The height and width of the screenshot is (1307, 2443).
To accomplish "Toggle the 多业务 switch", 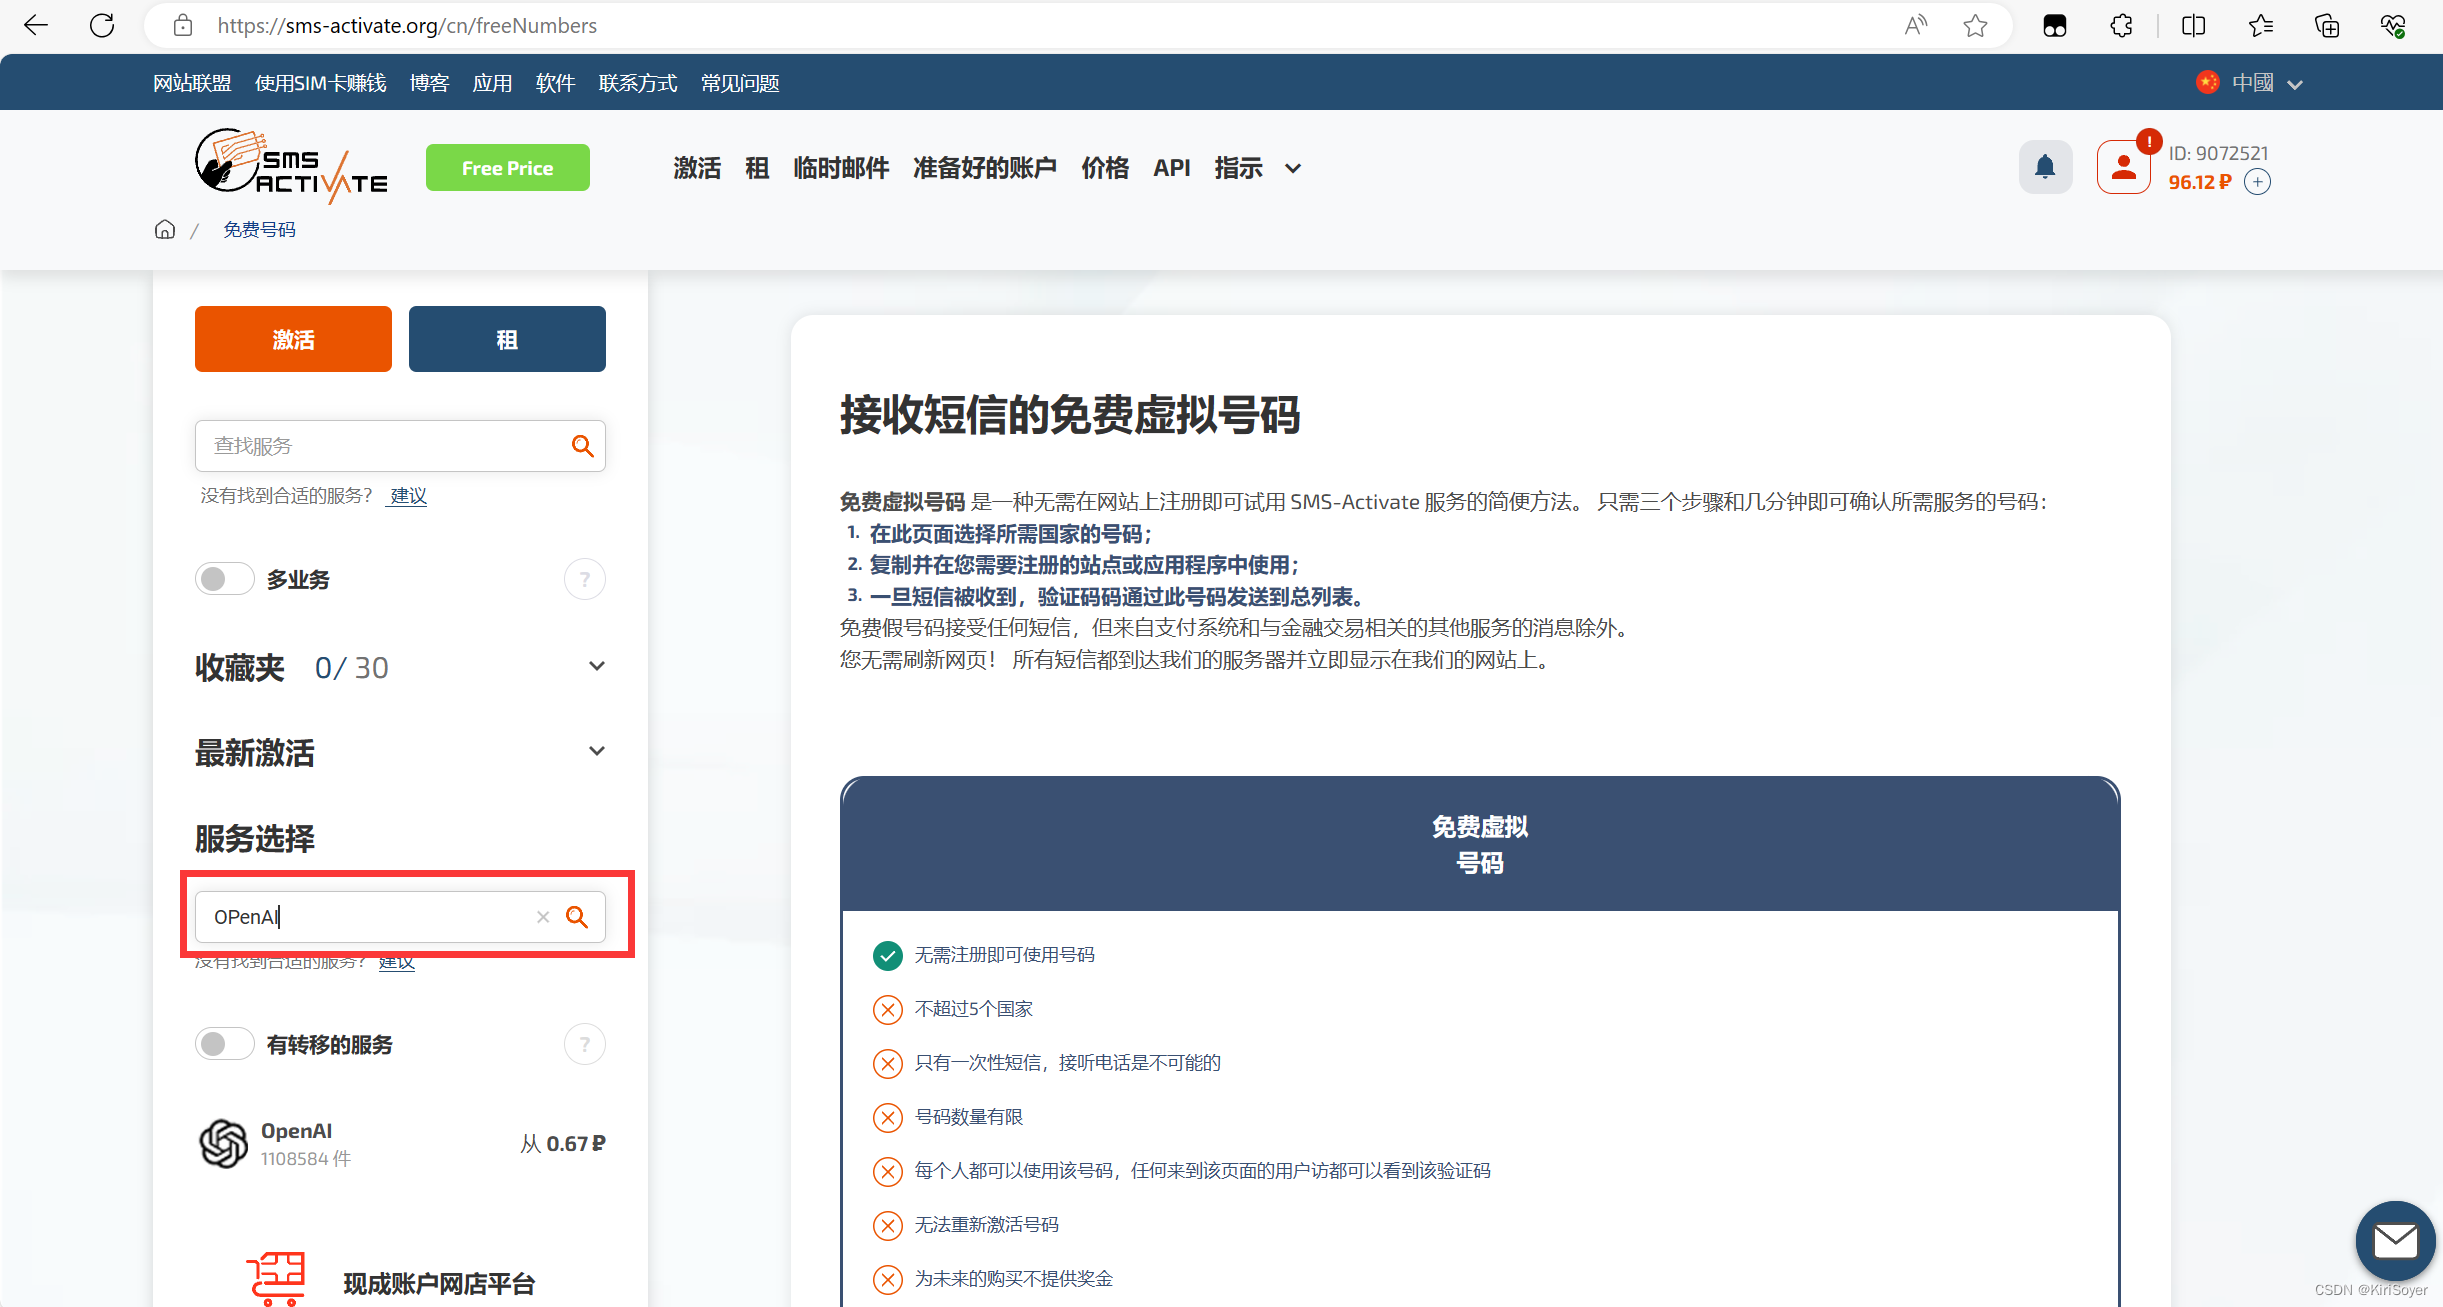I will [x=225, y=579].
